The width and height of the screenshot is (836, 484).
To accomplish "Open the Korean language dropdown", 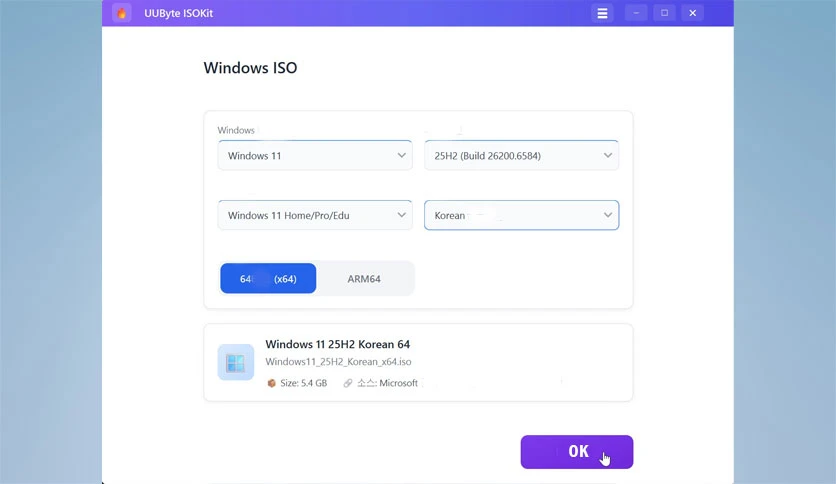I will tap(521, 215).
